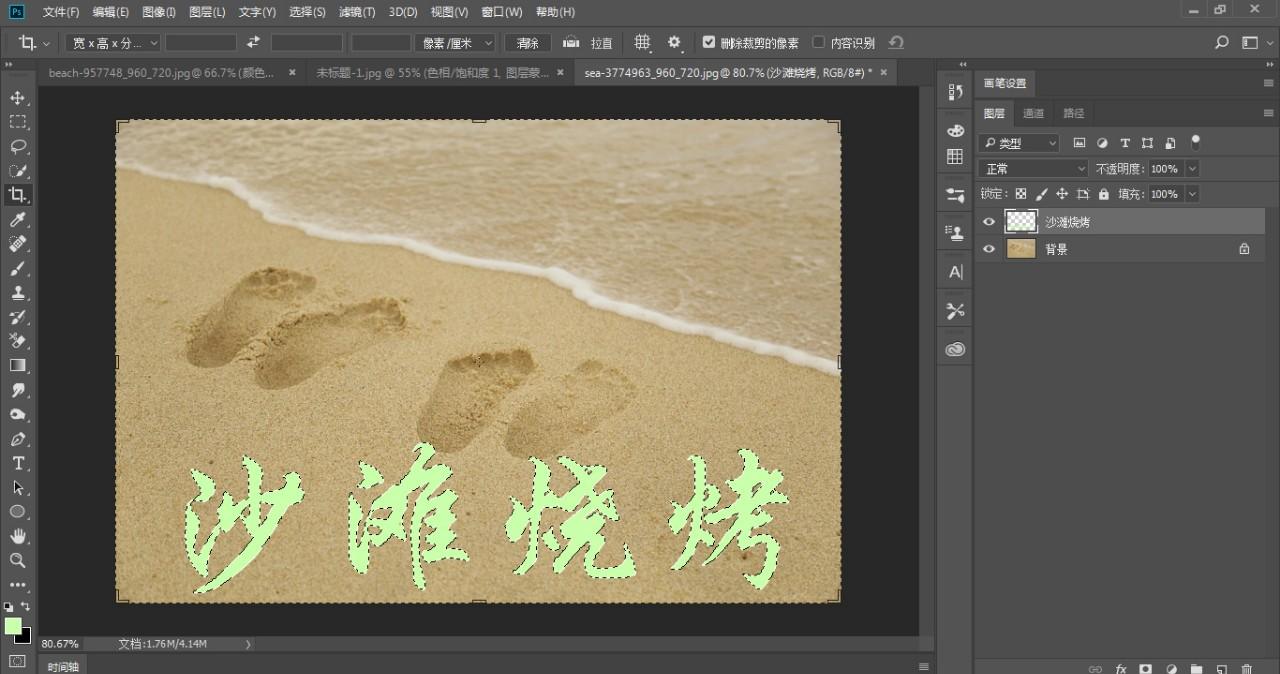Switch to the beach-957748_960_720.jpg document tab

pos(162,73)
